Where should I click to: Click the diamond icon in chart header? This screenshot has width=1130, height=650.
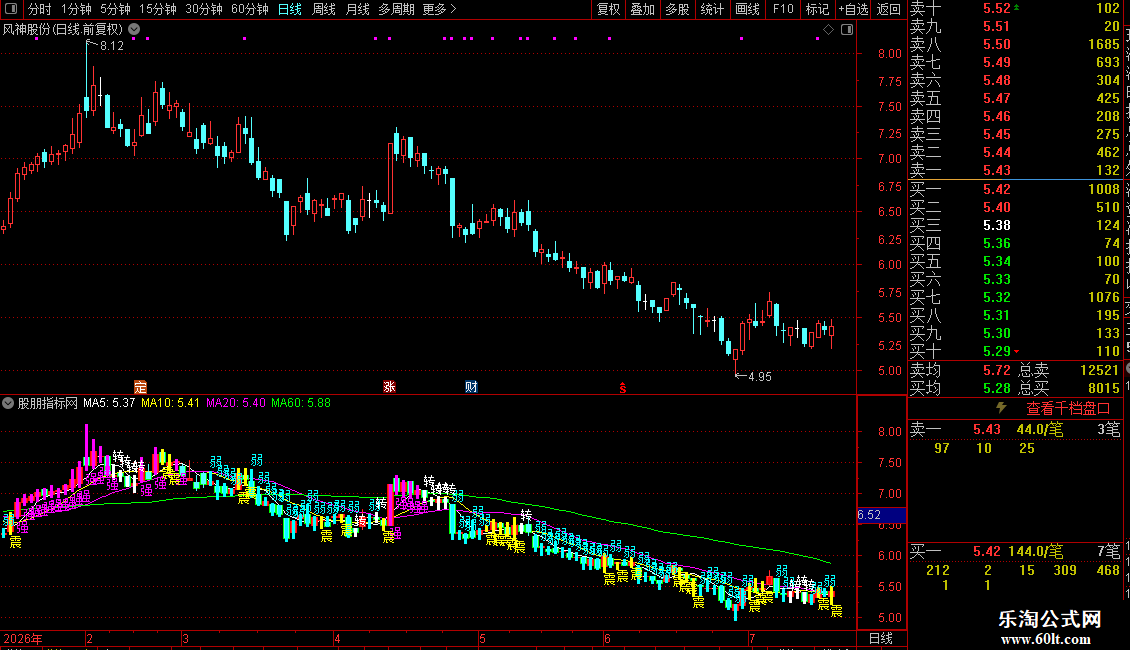point(829,30)
